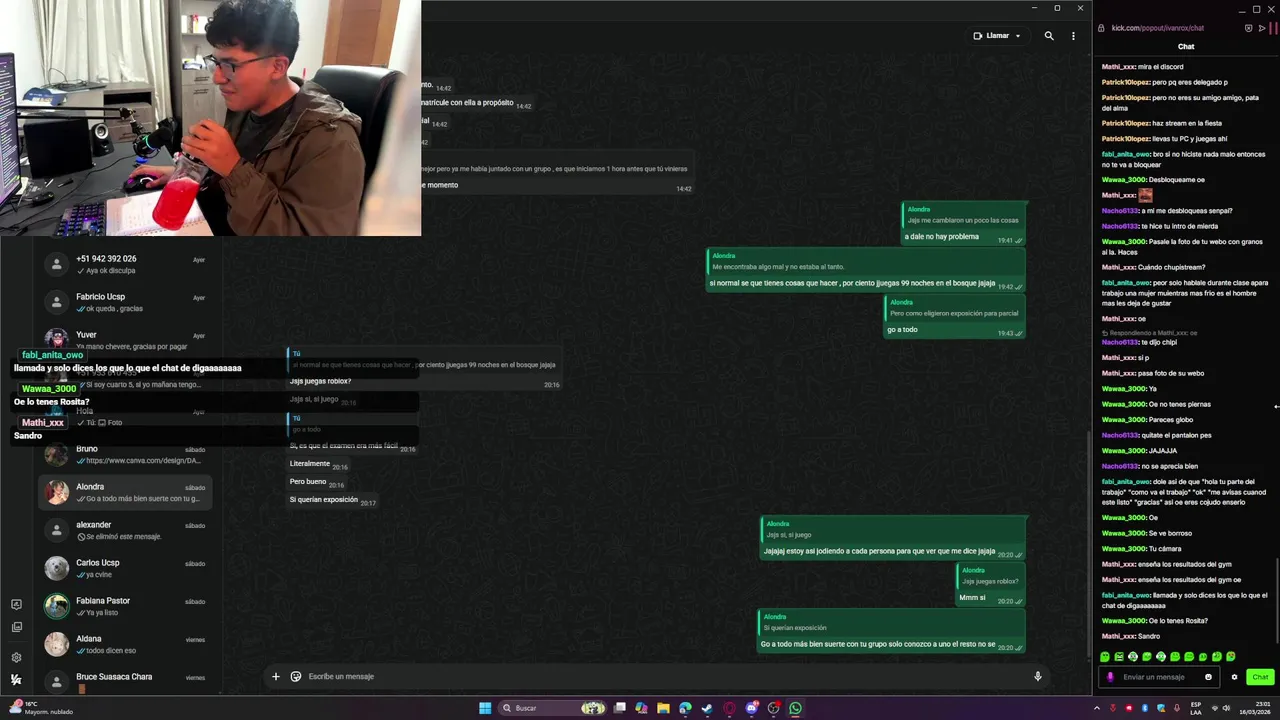
Task: Open OBS Studio from the taskbar
Action: (x=773, y=708)
